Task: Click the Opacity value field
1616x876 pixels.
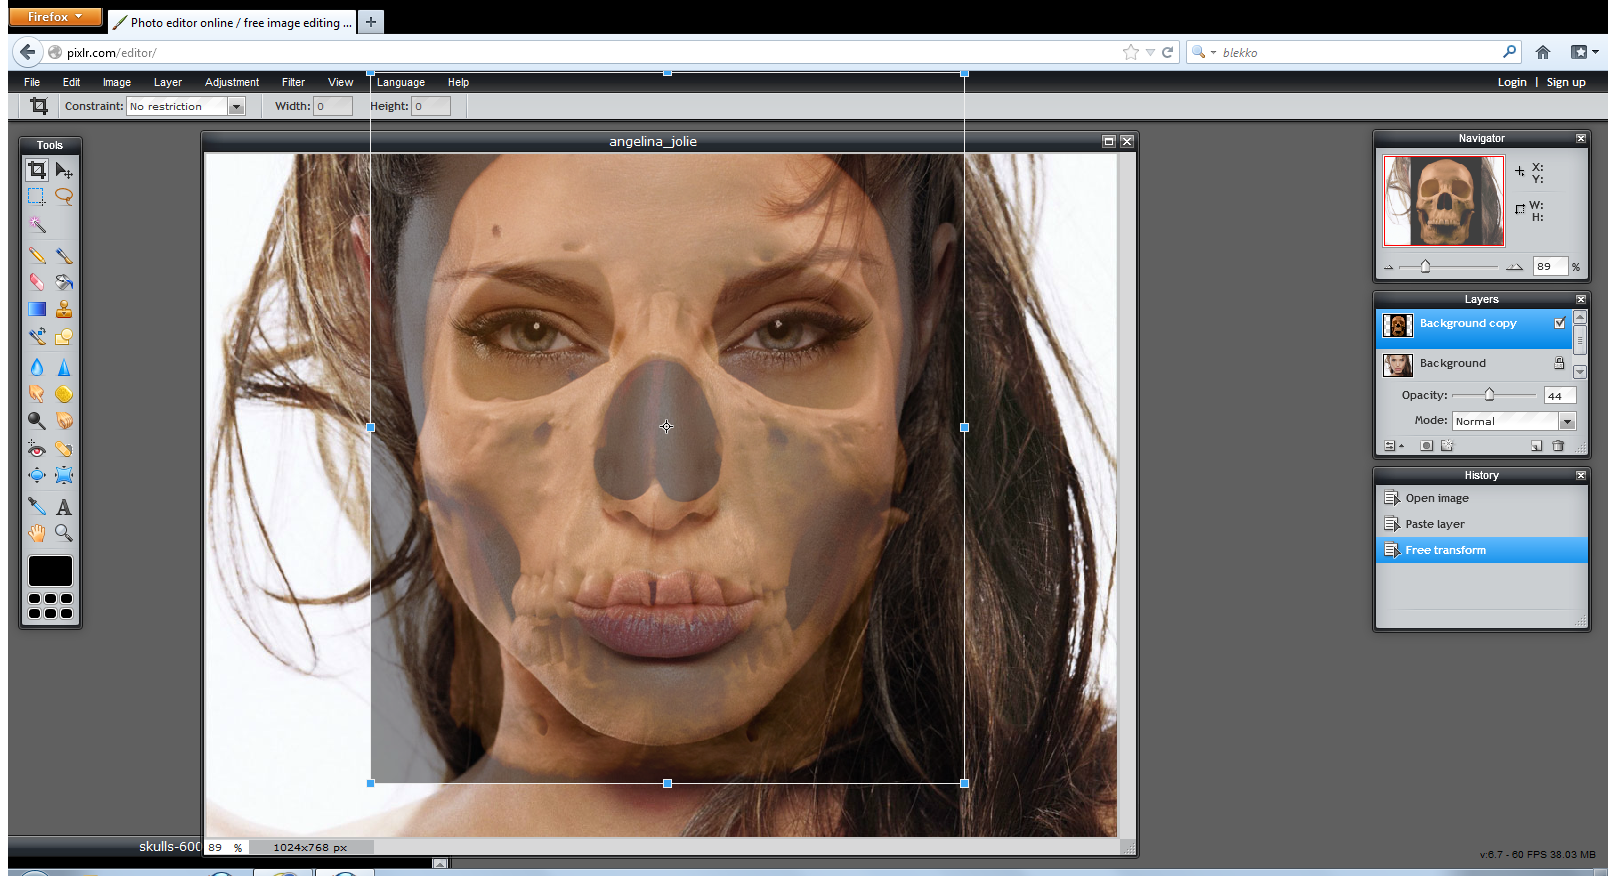Action: coord(1559,396)
